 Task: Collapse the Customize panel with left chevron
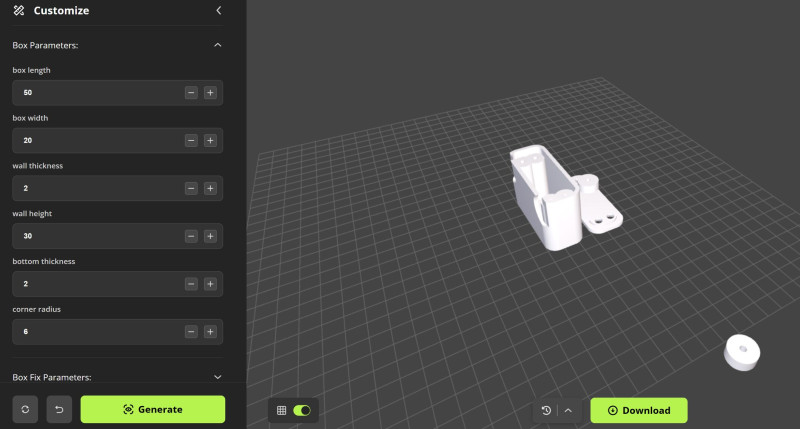click(219, 10)
